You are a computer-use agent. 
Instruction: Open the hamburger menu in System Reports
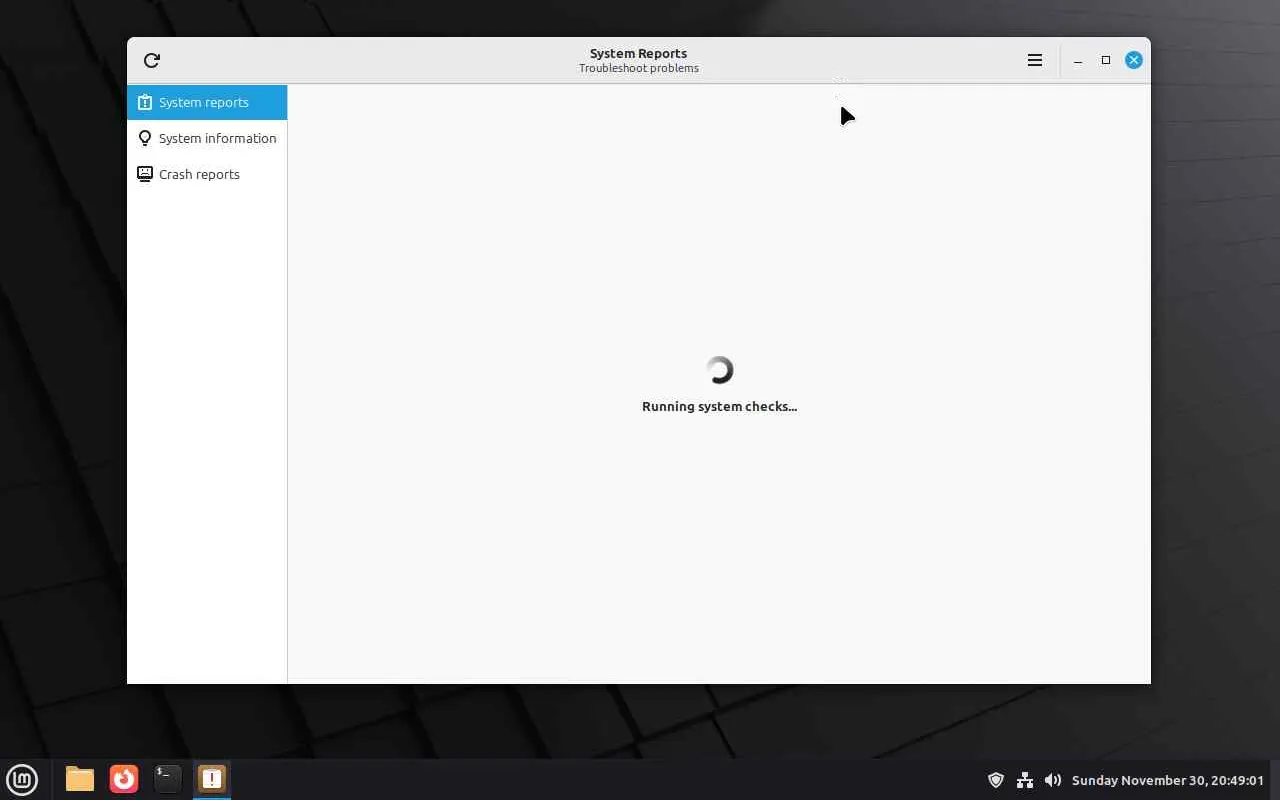[1035, 60]
